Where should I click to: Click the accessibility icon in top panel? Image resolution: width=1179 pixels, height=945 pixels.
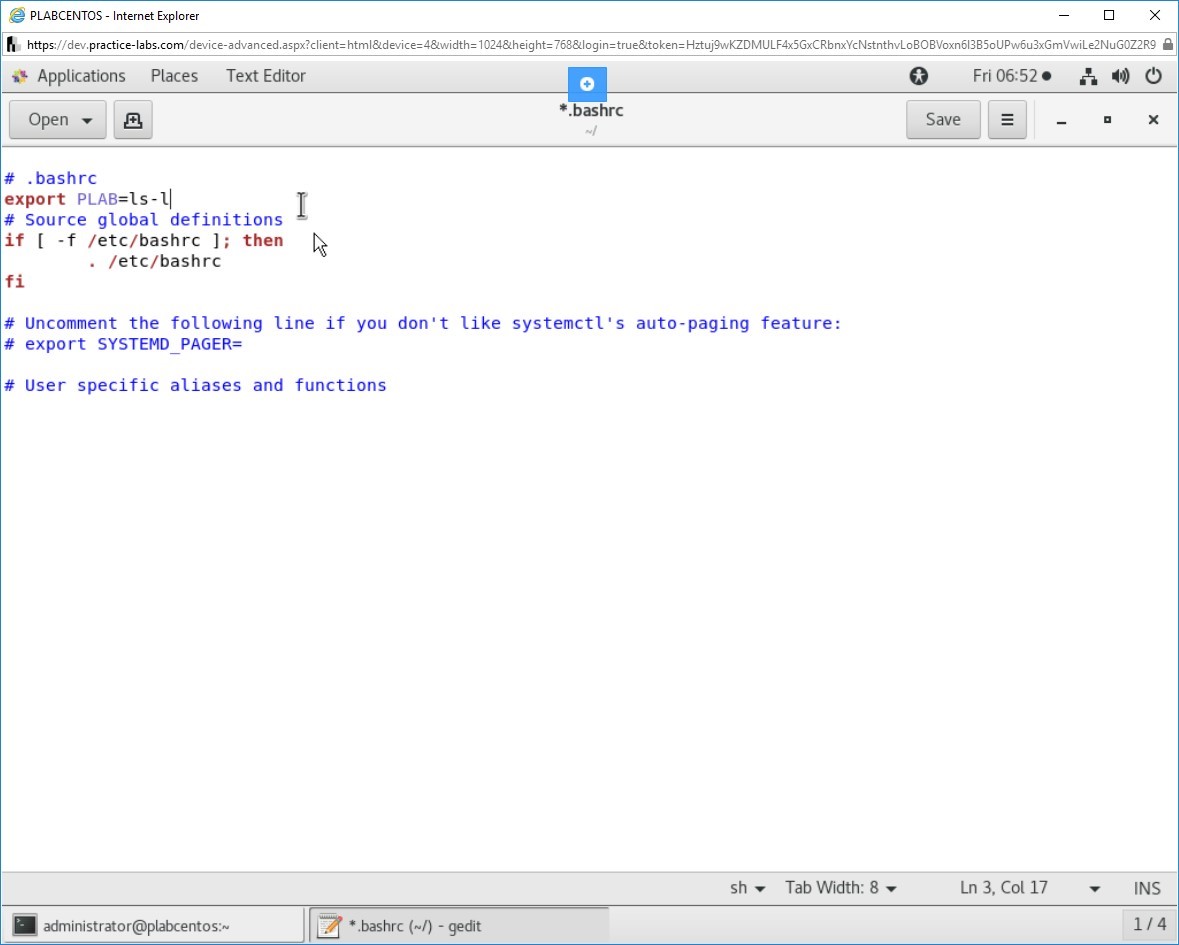tap(918, 76)
